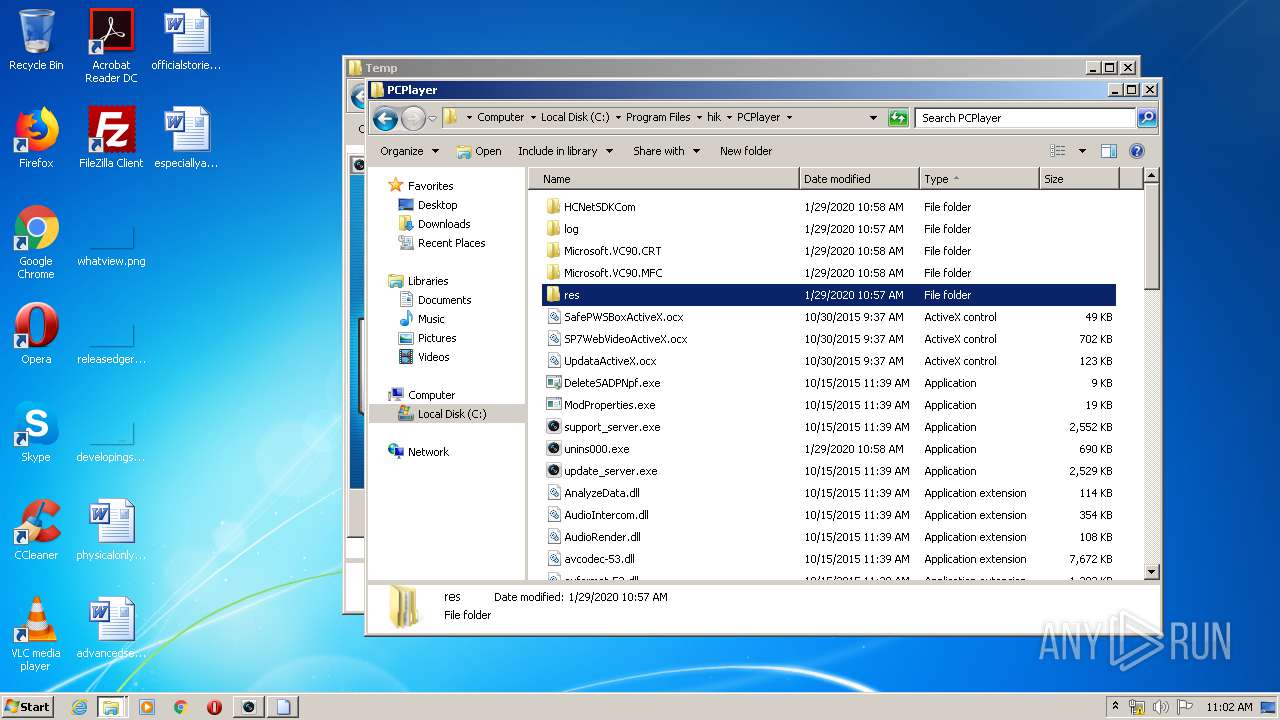Viewport: 1280px width, 720px height.
Task: Open recent locations dropdown arrow
Action: tap(432, 118)
